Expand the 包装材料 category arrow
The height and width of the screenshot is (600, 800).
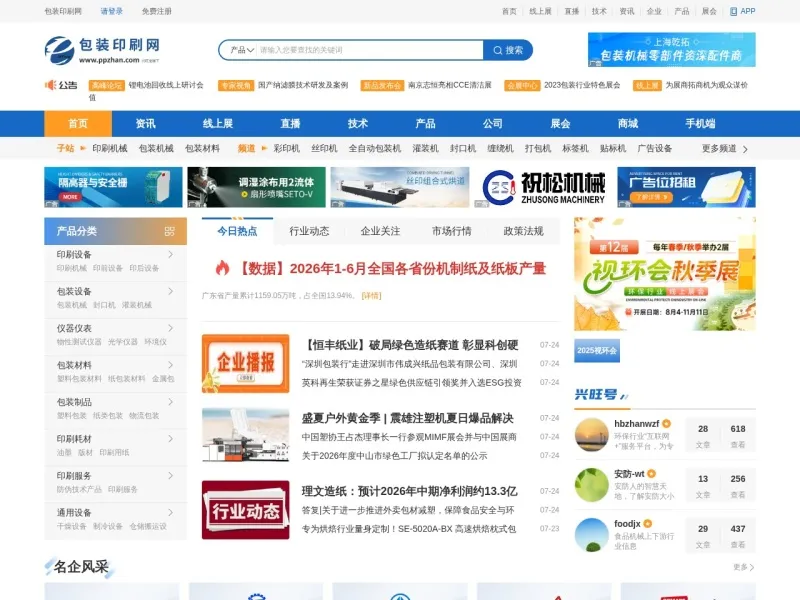coord(170,364)
